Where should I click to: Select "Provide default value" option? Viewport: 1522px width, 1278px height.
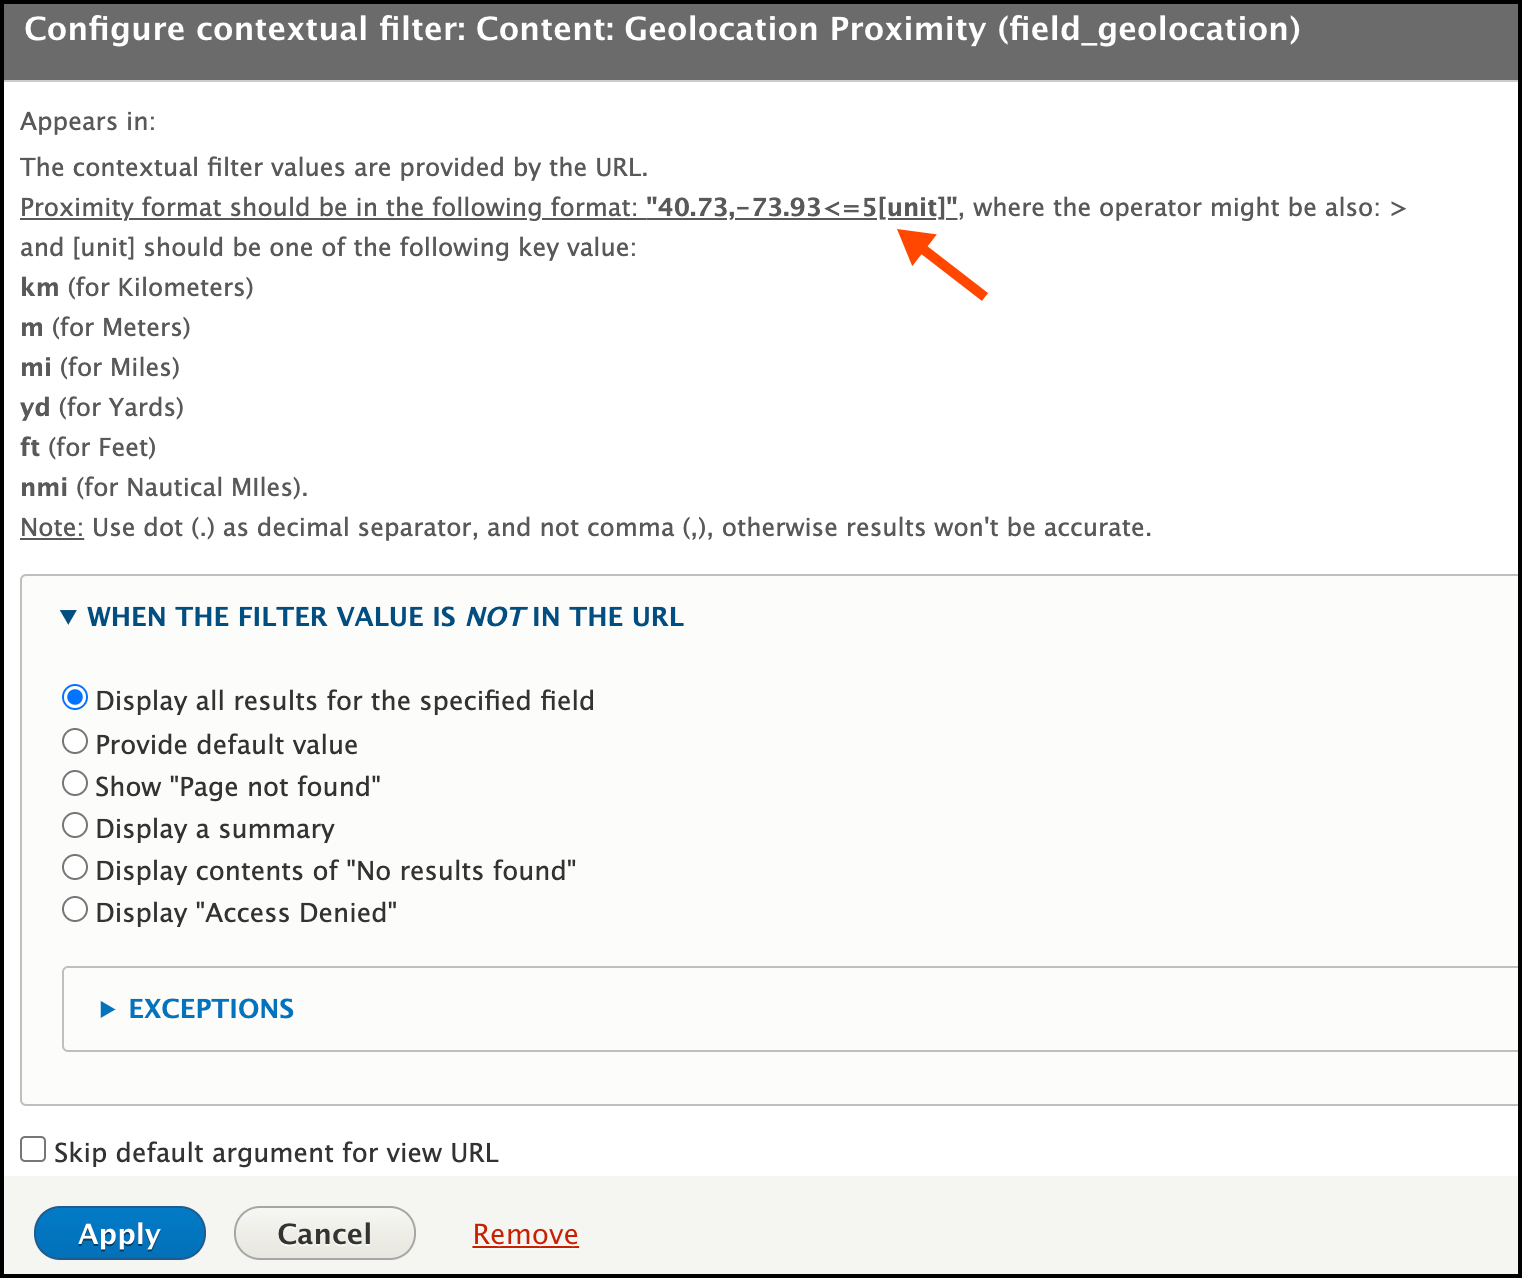(x=75, y=741)
